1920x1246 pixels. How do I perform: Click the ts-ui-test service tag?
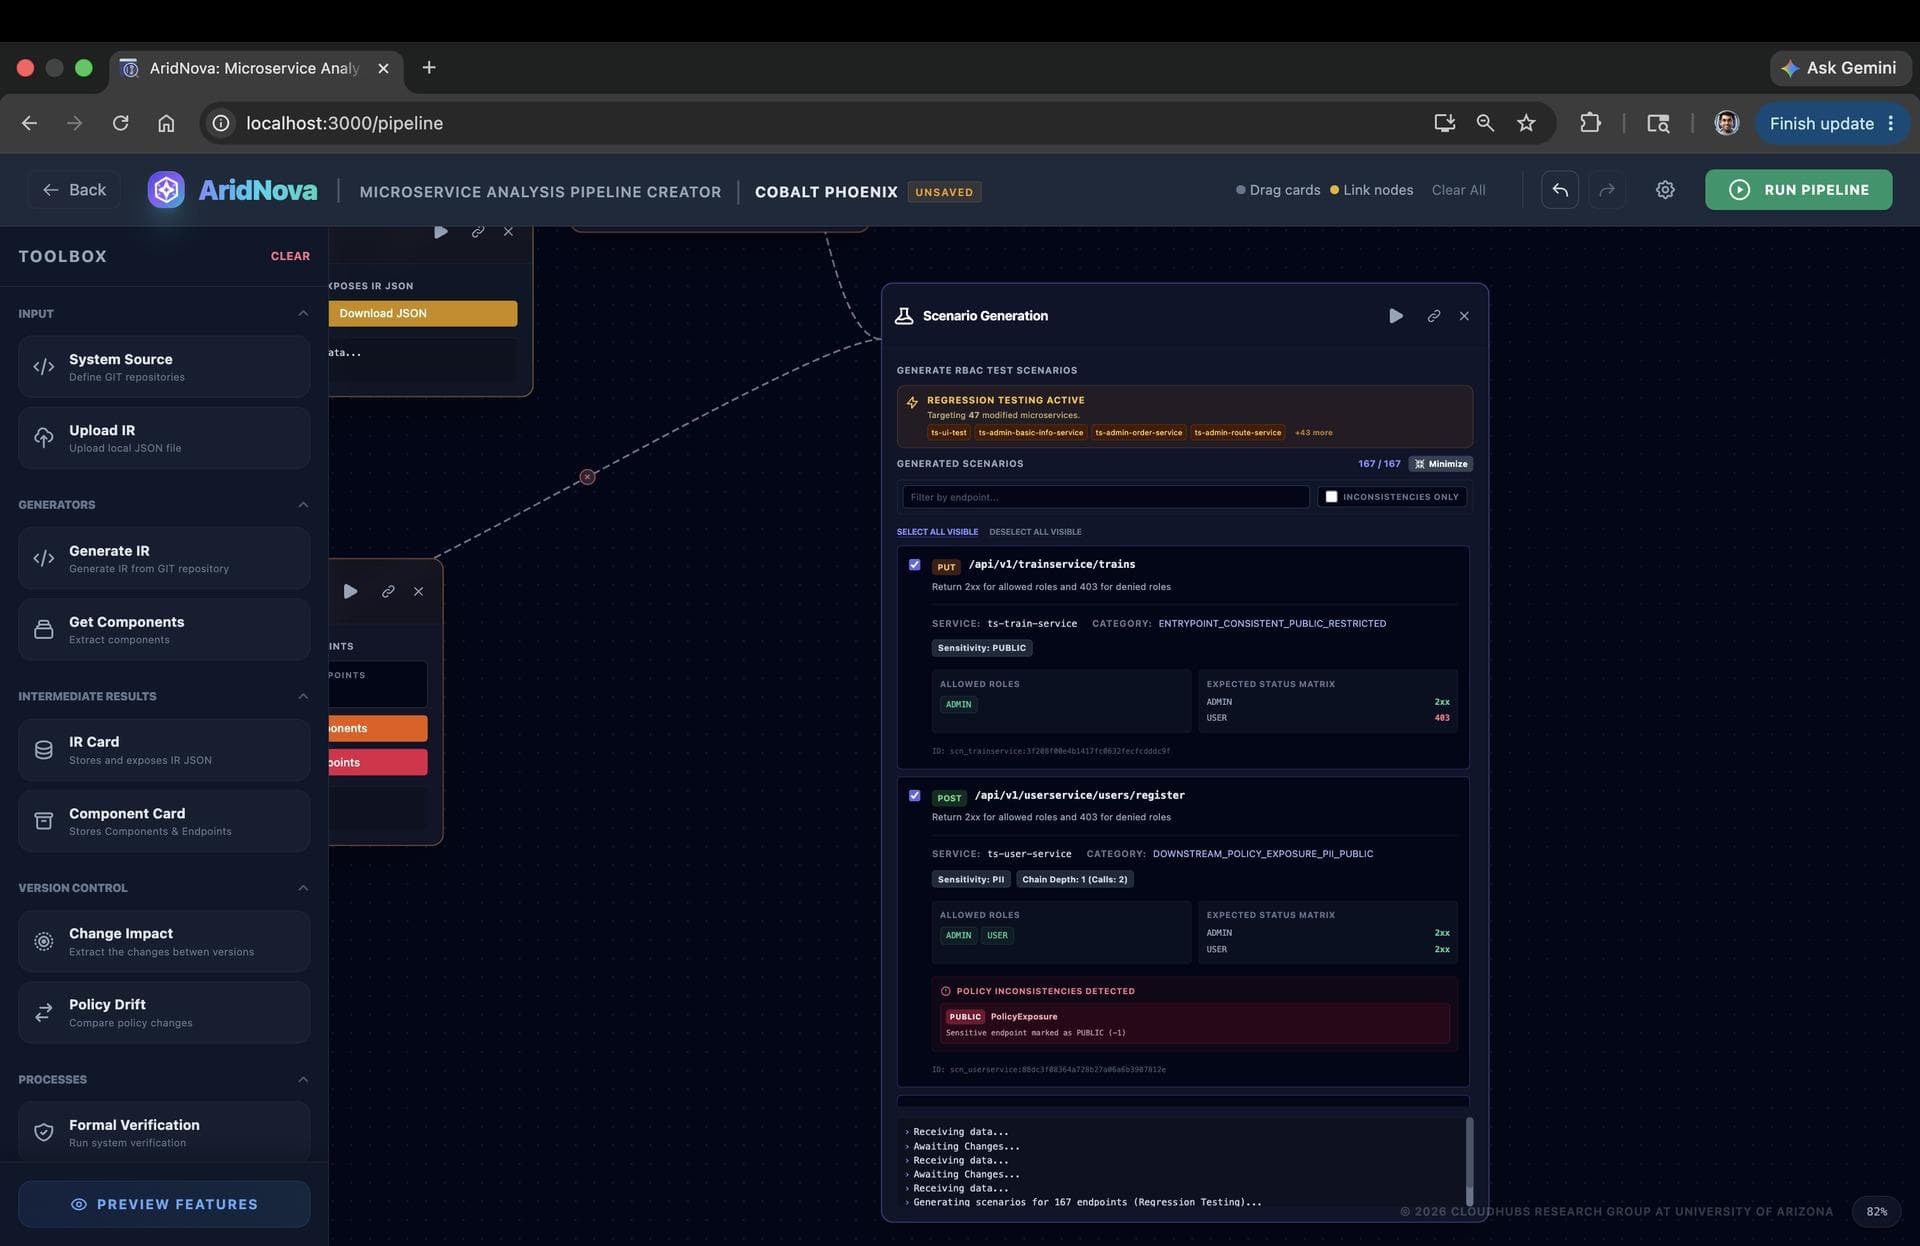tap(948, 433)
